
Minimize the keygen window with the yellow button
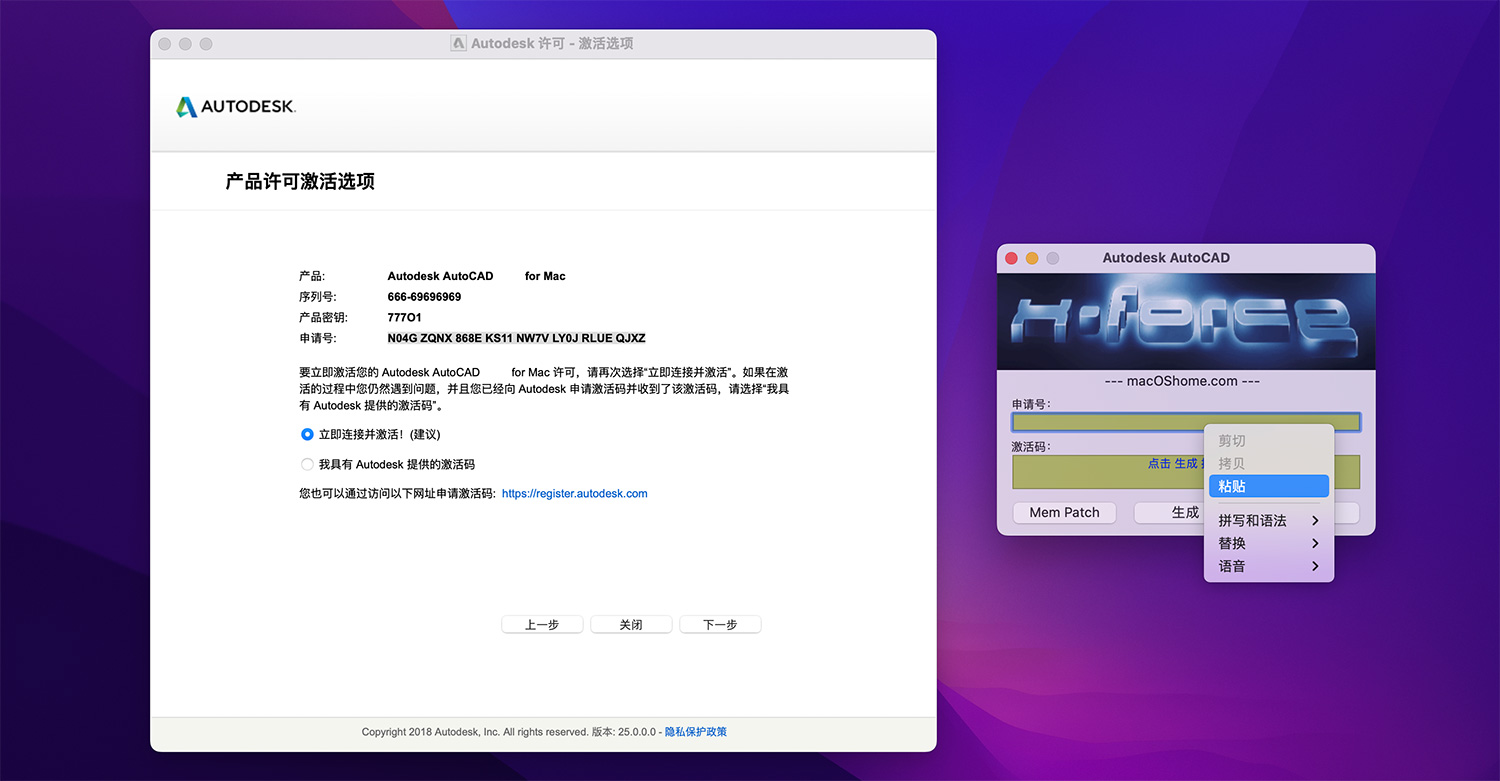click(x=1032, y=258)
